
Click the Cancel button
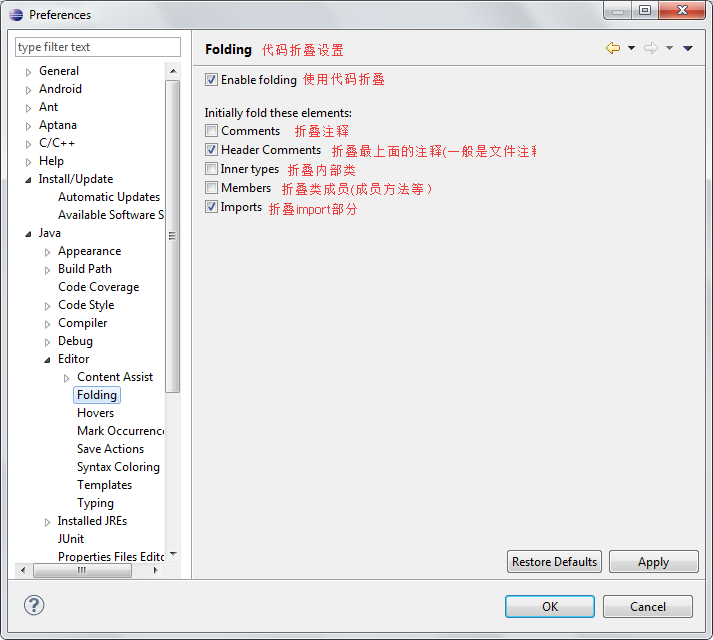(x=648, y=606)
